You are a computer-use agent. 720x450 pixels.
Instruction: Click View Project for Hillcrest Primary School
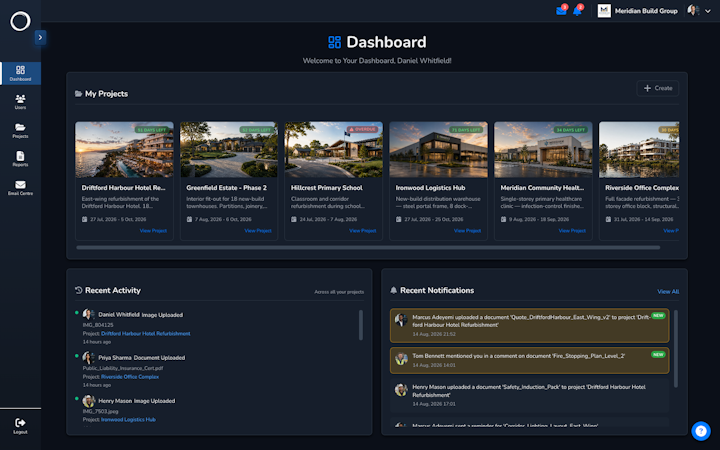click(x=362, y=231)
